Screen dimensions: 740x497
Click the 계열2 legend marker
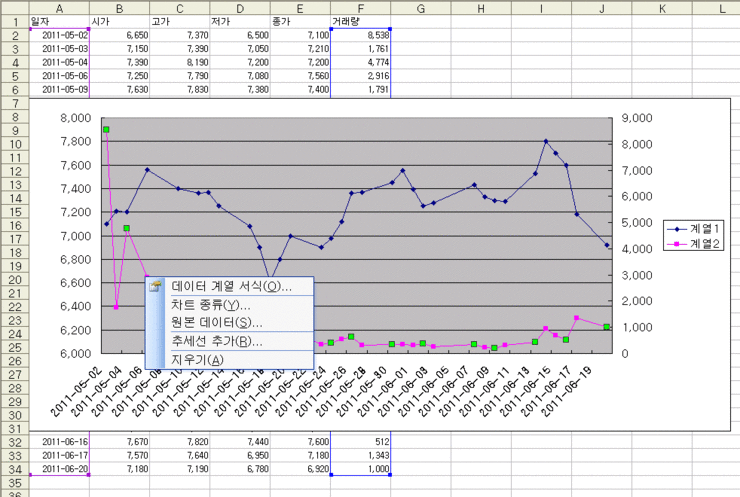click(676, 243)
